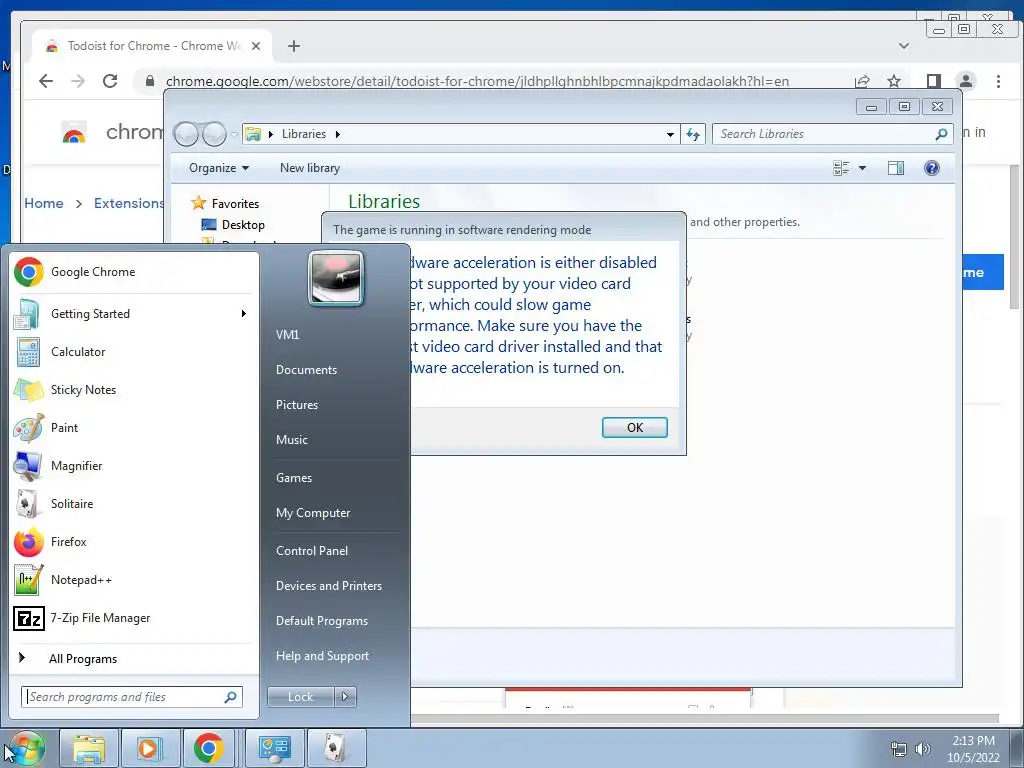Click the Windows Start orb

pyautogui.click(x=25, y=748)
